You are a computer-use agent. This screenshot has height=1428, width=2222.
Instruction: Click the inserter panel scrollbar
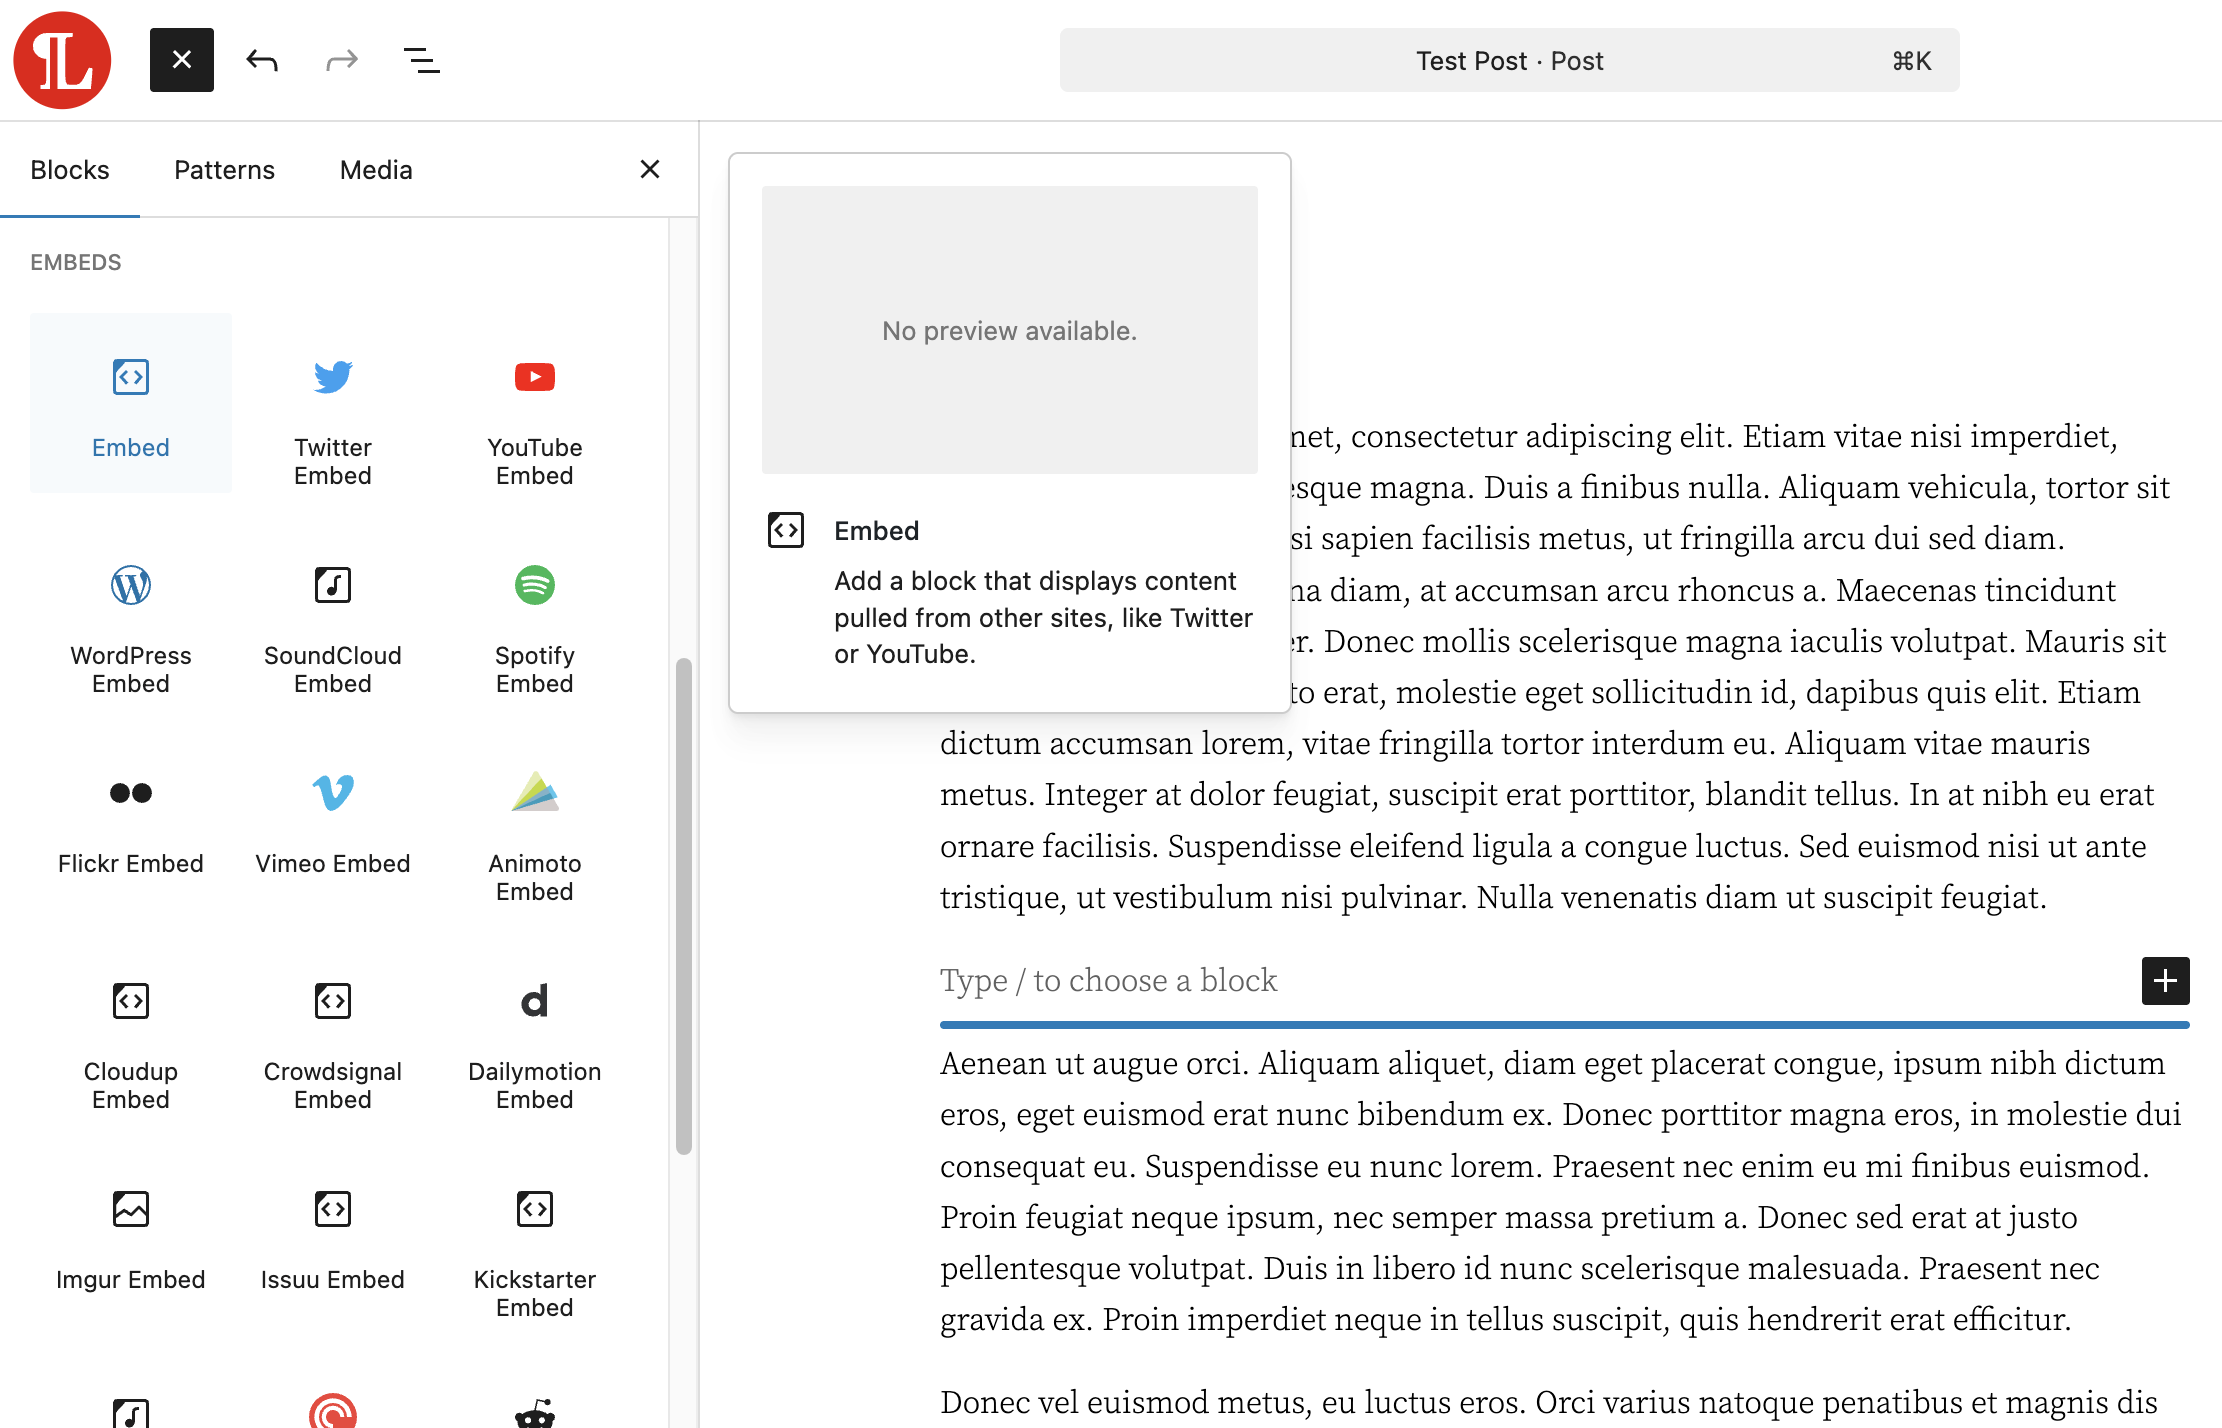point(684,906)
